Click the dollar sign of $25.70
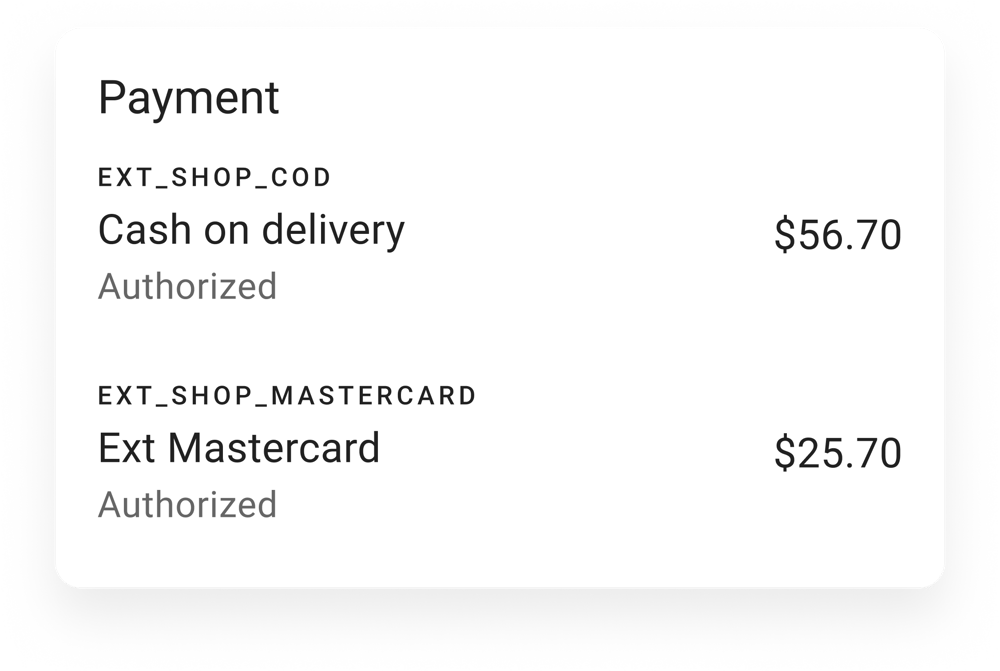 [785, 454]
